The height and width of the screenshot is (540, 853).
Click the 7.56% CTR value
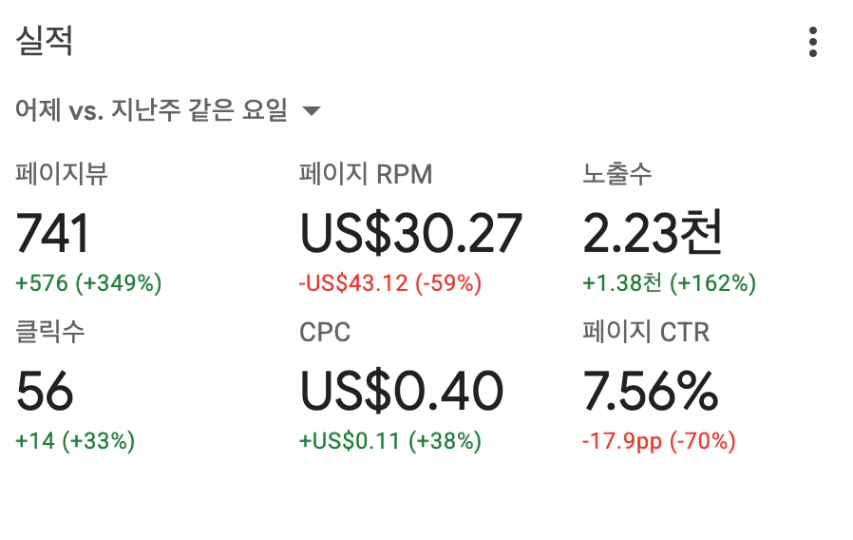point(651,391)
